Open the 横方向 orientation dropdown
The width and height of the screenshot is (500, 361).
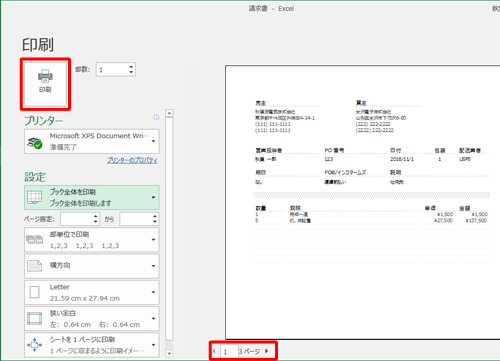[x=92, y=266]
